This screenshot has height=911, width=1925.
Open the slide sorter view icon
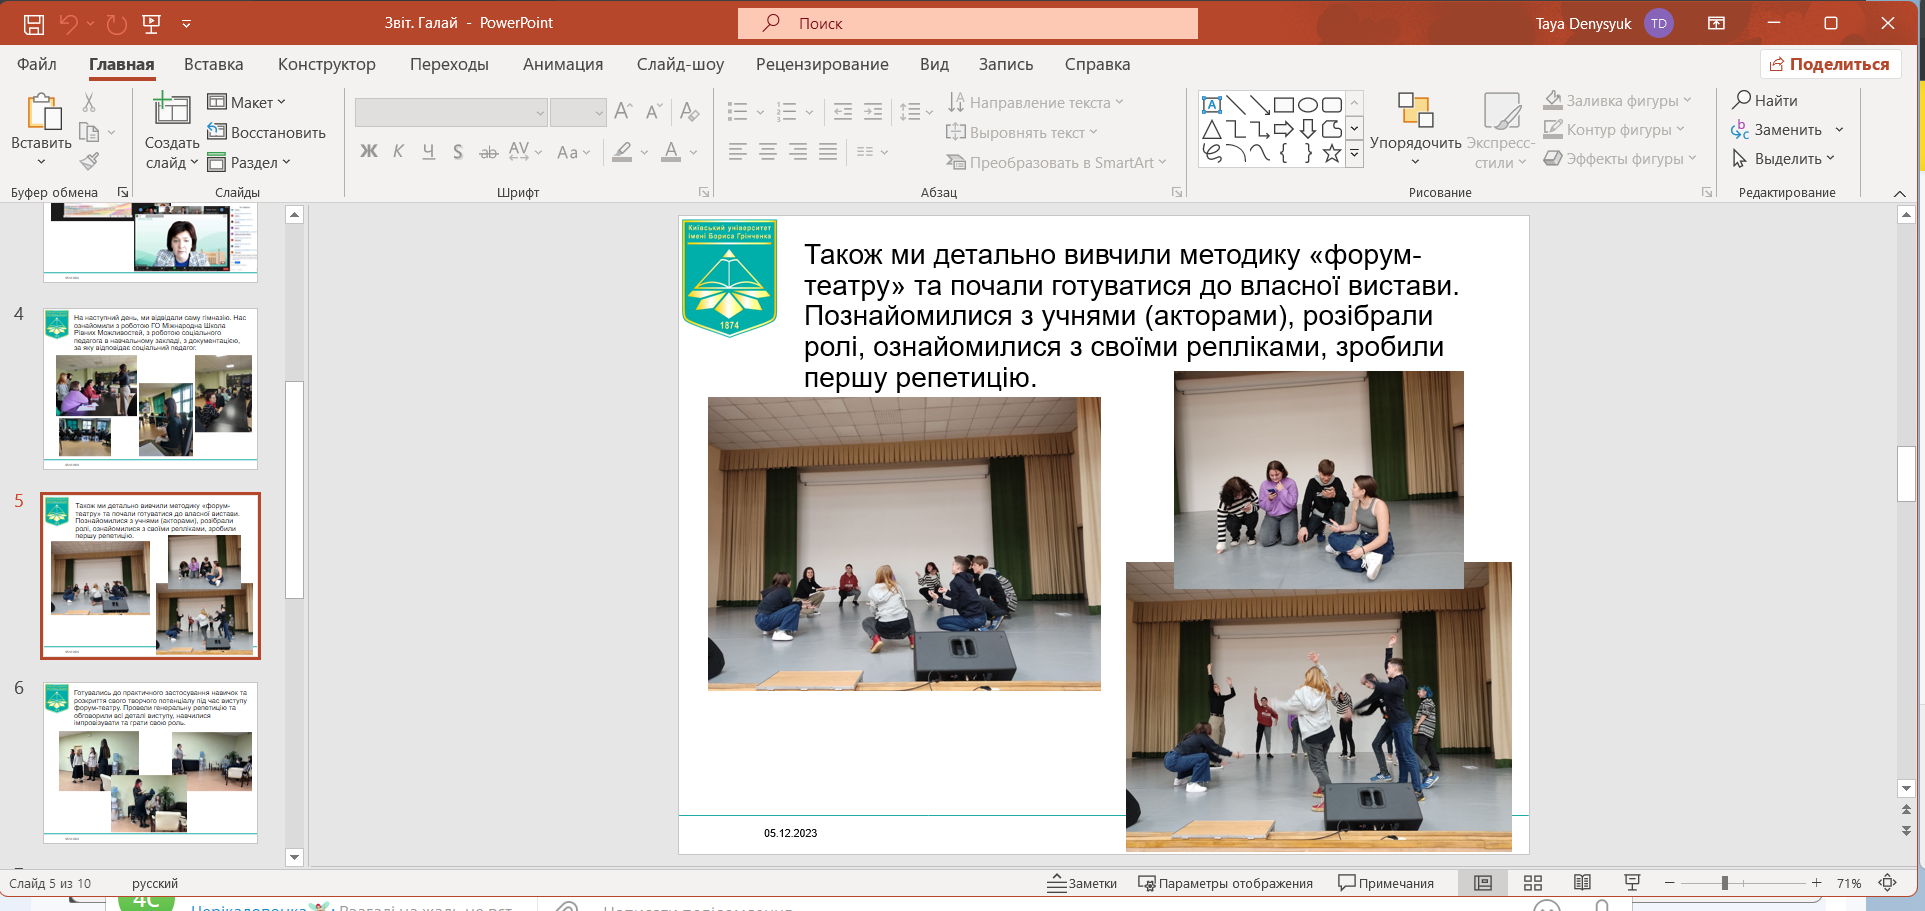[x=1532, y=883]
